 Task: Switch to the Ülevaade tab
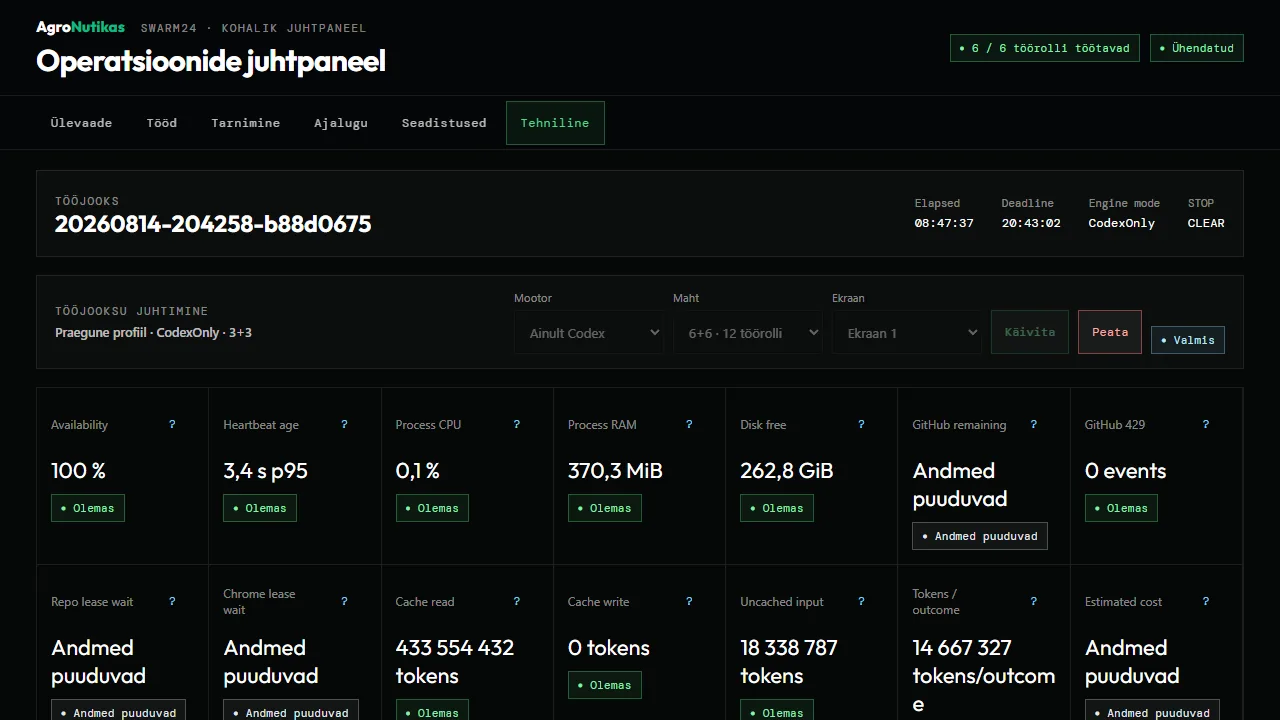pos(82,123)
